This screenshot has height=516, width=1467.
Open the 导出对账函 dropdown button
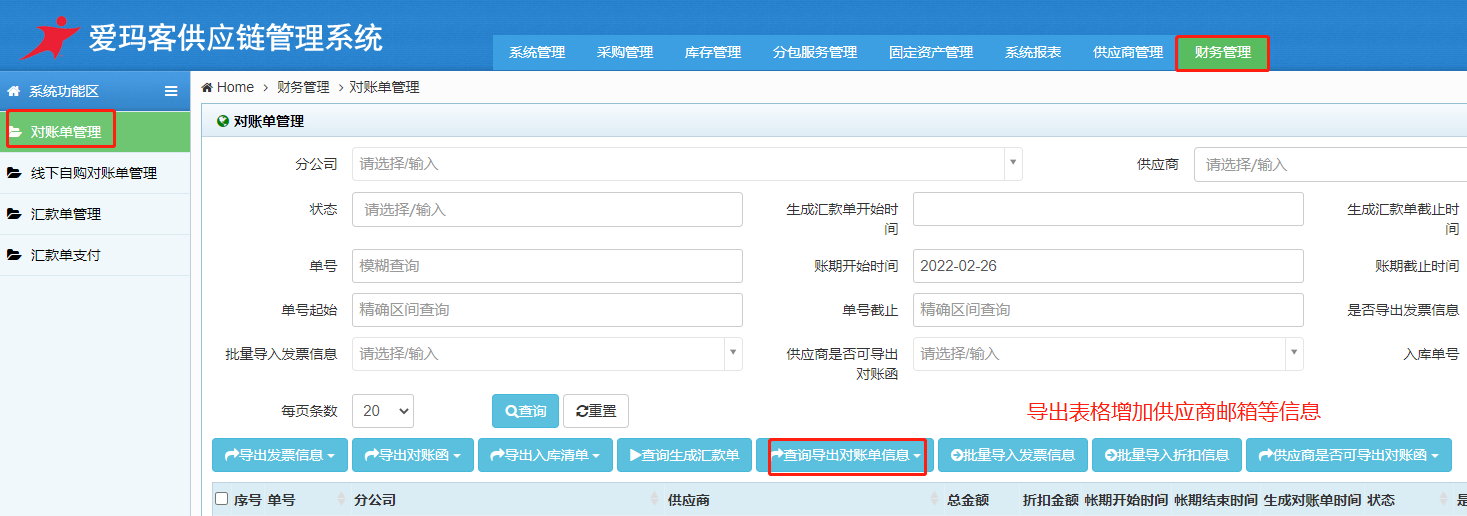pos(413,455)
